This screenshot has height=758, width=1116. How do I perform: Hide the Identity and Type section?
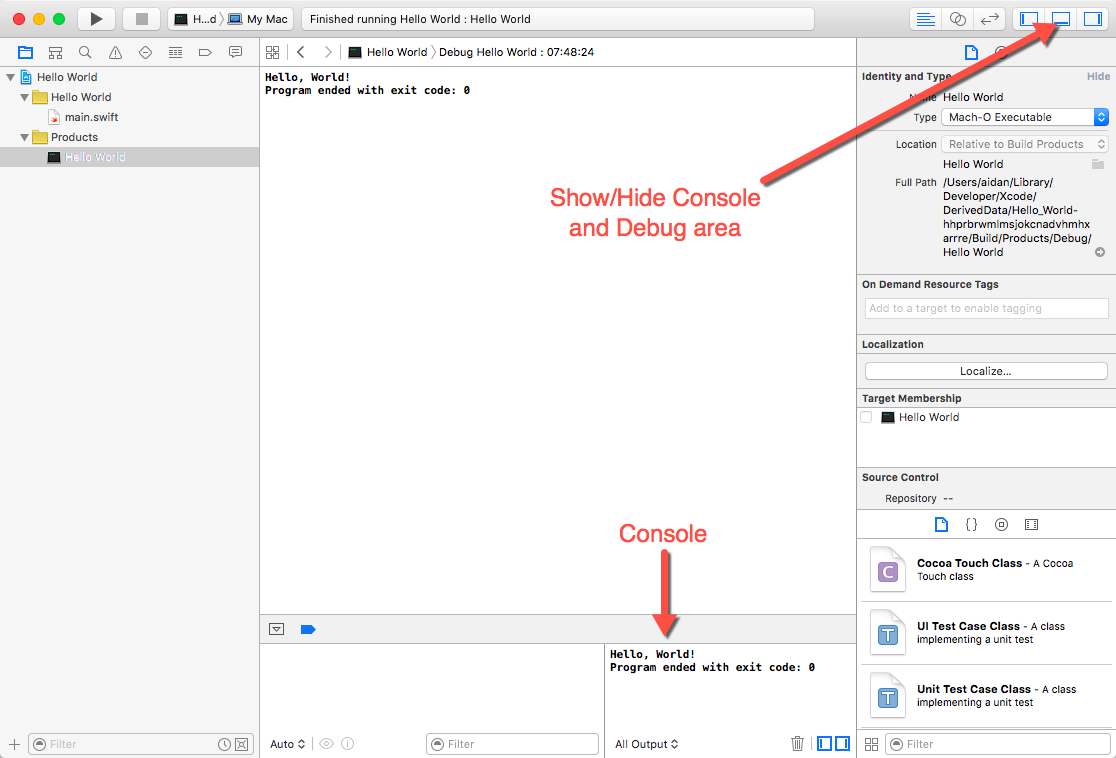pos(1098,76)
